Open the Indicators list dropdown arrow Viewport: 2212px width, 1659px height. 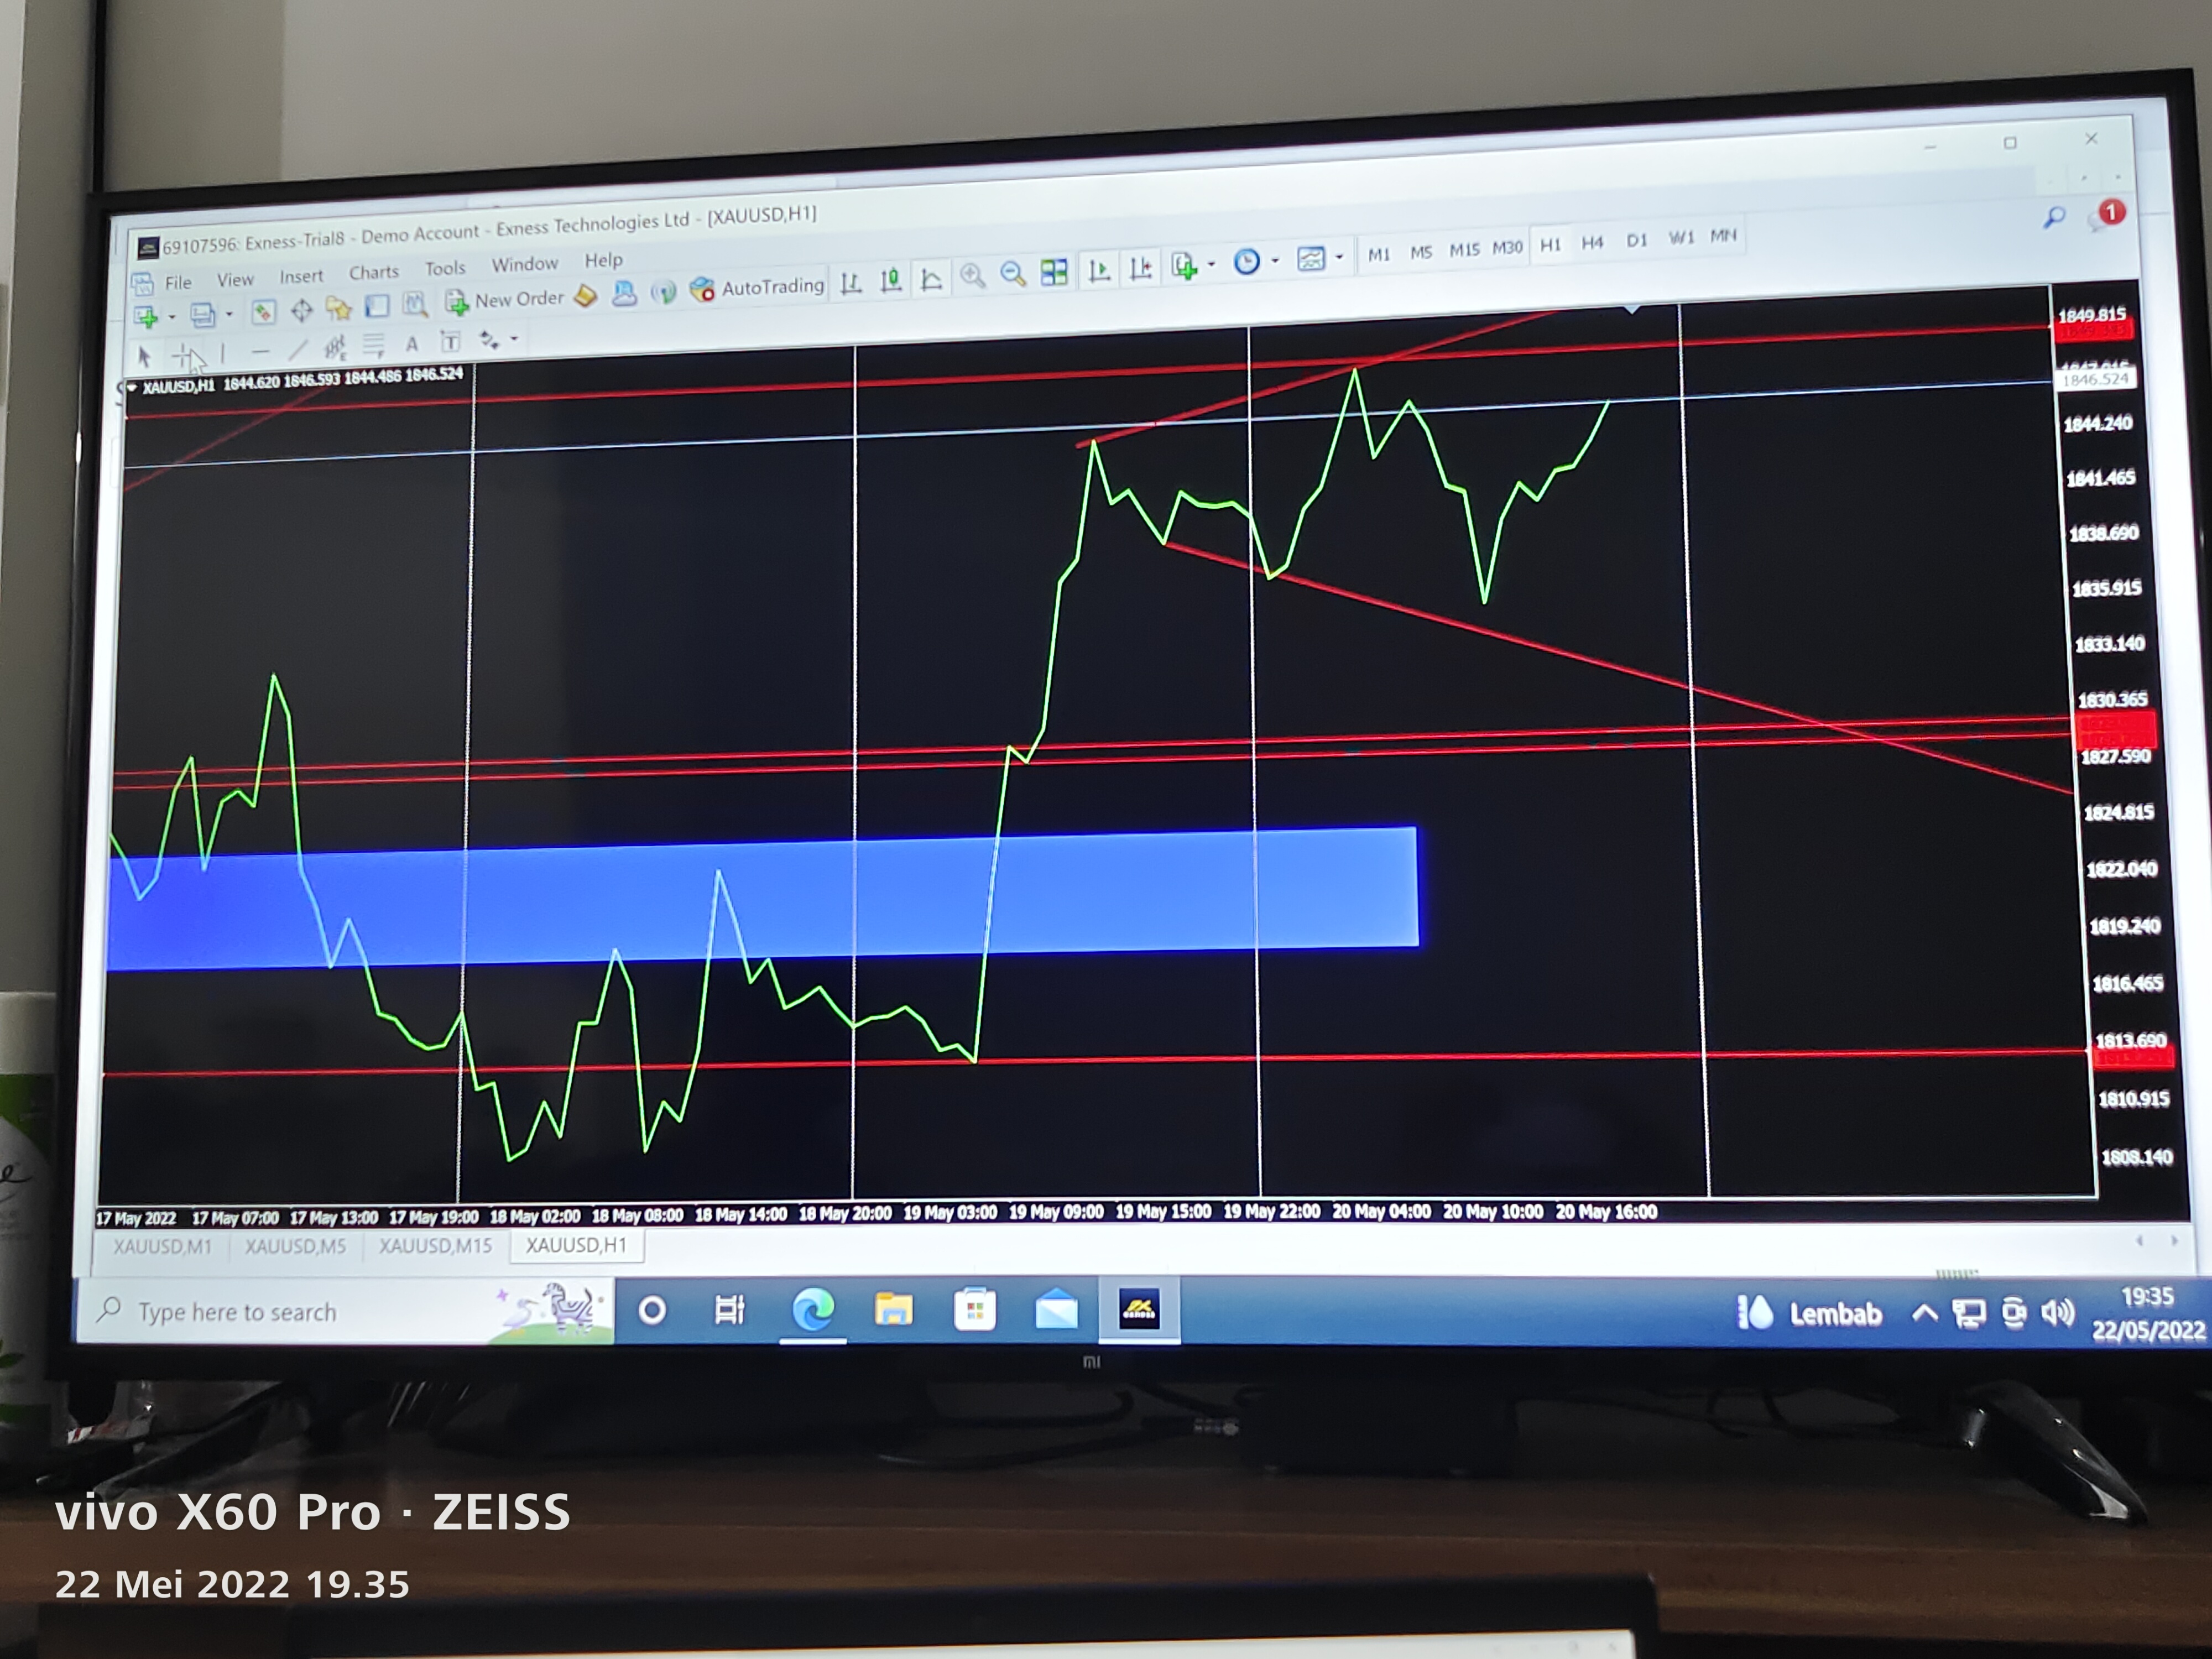[1212, 265]
